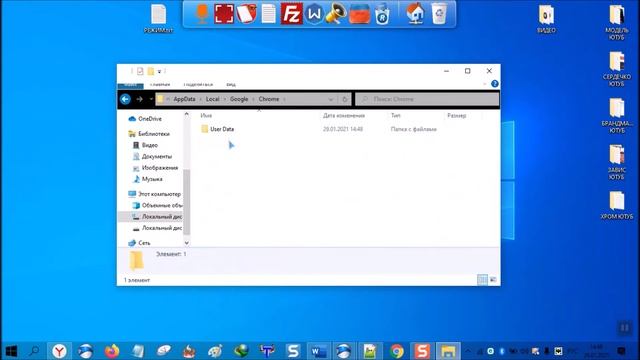Open the Customize Quick Access Toolbar dropdown

159,71
